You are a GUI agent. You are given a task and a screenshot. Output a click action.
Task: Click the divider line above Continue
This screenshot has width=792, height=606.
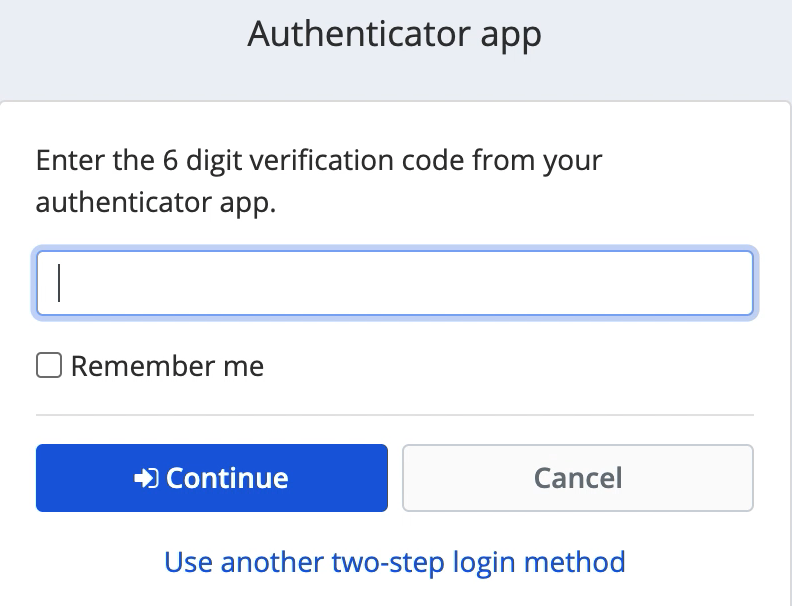point(394,414)
